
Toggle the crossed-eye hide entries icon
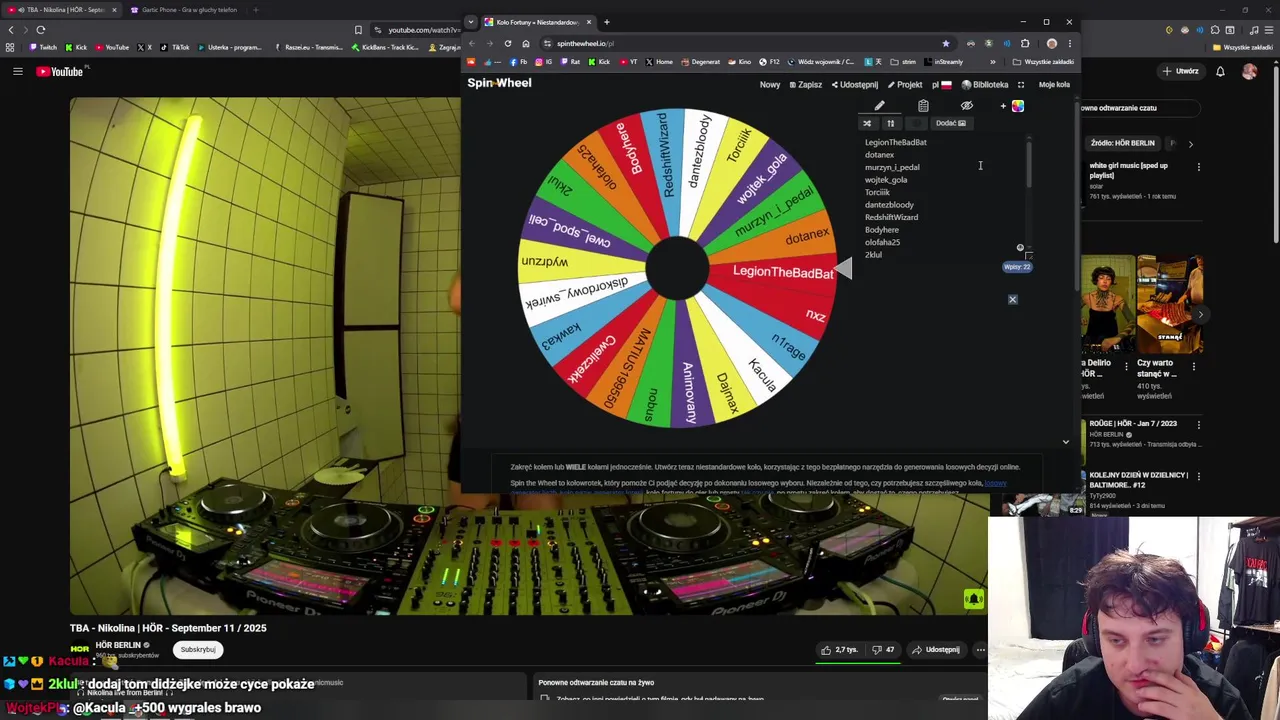(x=967, y=106)
